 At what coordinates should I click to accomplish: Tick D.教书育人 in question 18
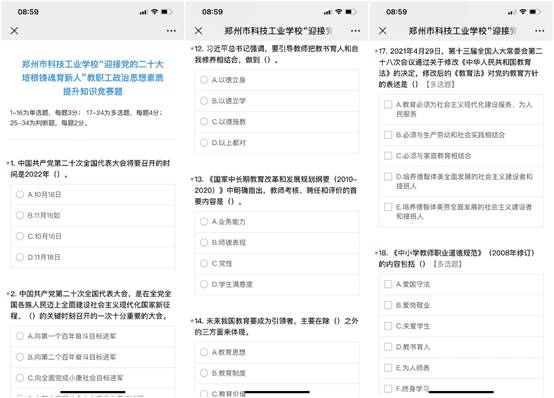pyautogui.click(x=461, y=347)
